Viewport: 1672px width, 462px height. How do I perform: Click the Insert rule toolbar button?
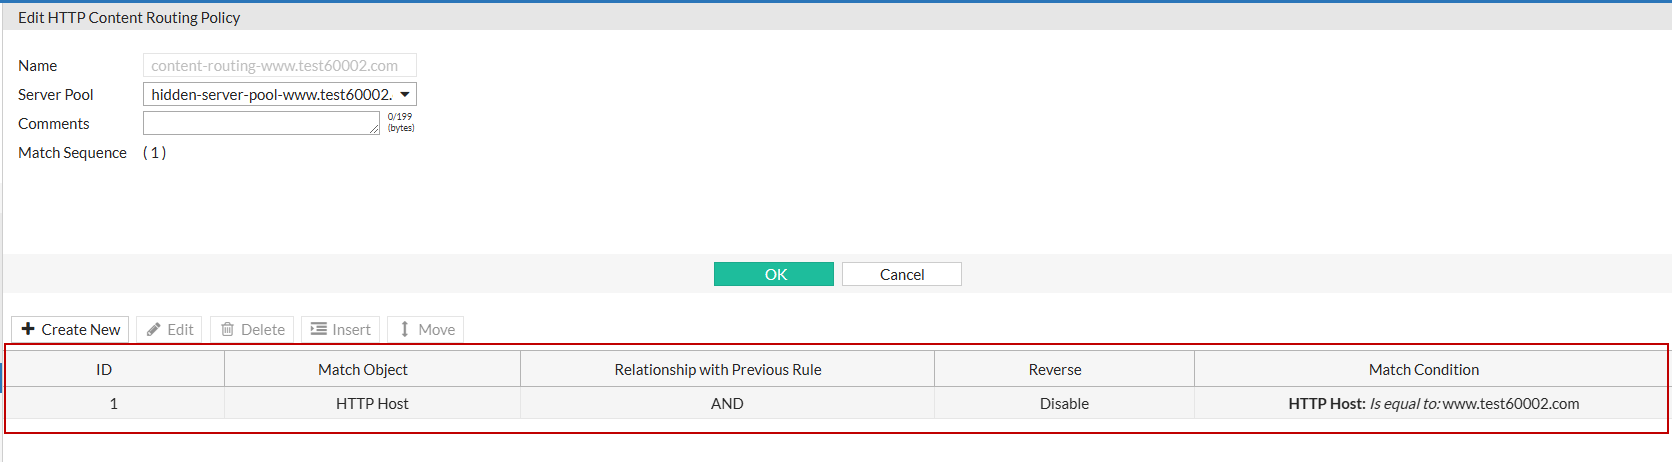(340, 329)
